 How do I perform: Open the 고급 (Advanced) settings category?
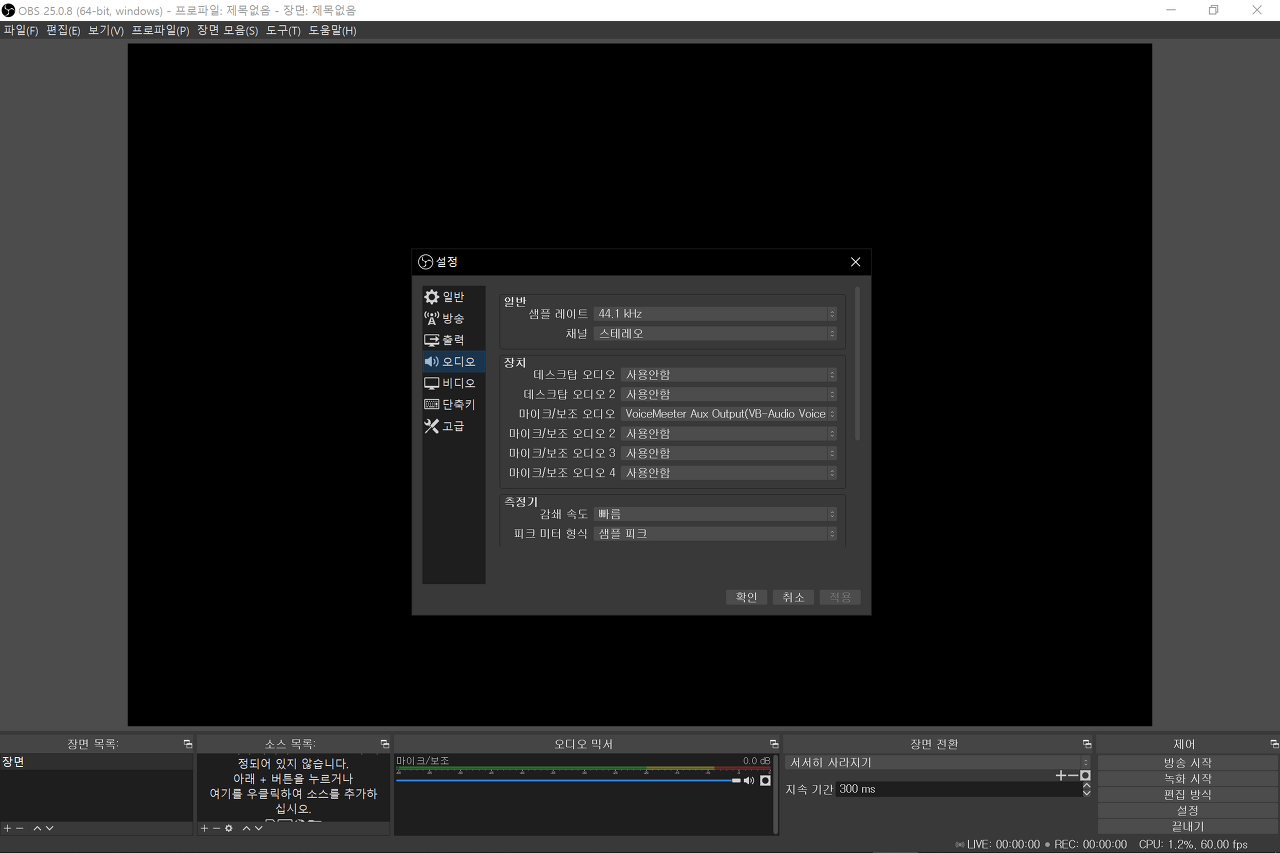(x=454, y=426)
